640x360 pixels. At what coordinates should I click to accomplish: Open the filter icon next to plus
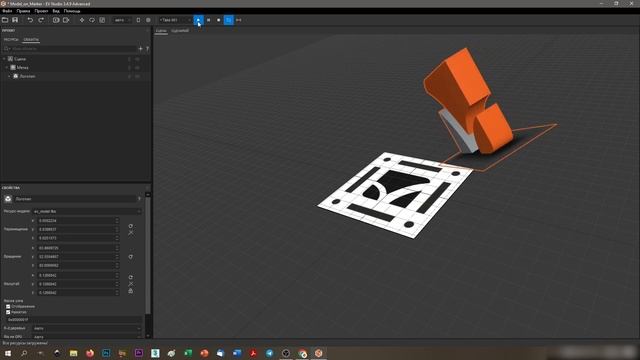coord(147,49)
